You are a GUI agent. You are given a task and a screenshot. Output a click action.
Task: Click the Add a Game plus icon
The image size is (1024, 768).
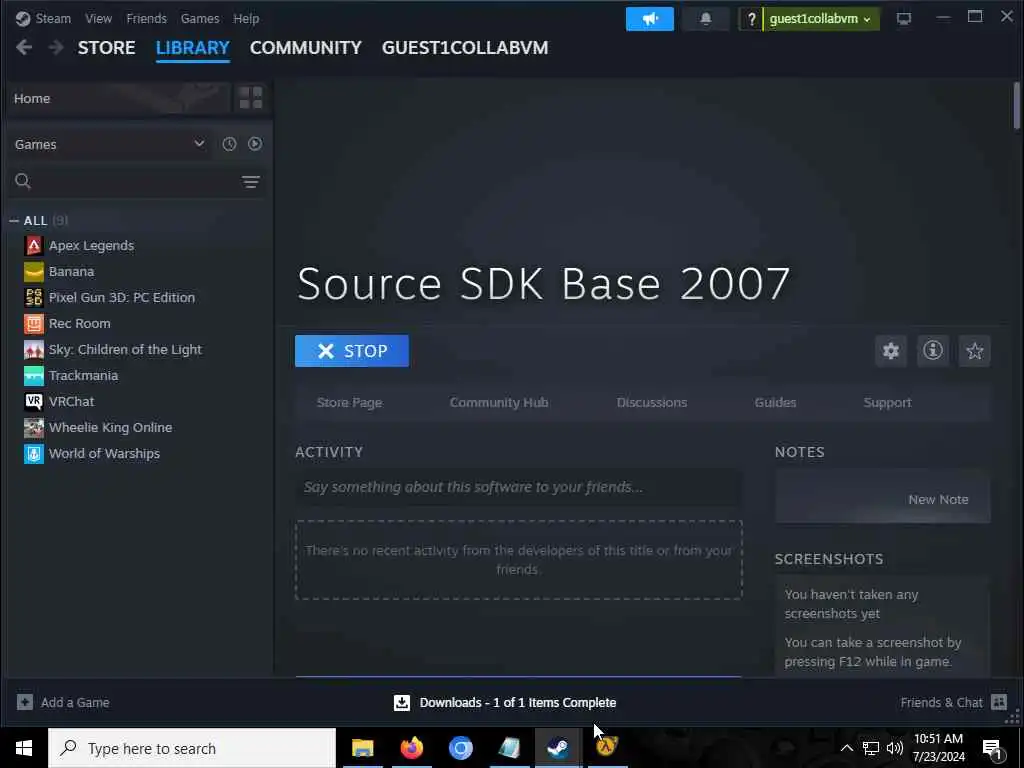25,702
